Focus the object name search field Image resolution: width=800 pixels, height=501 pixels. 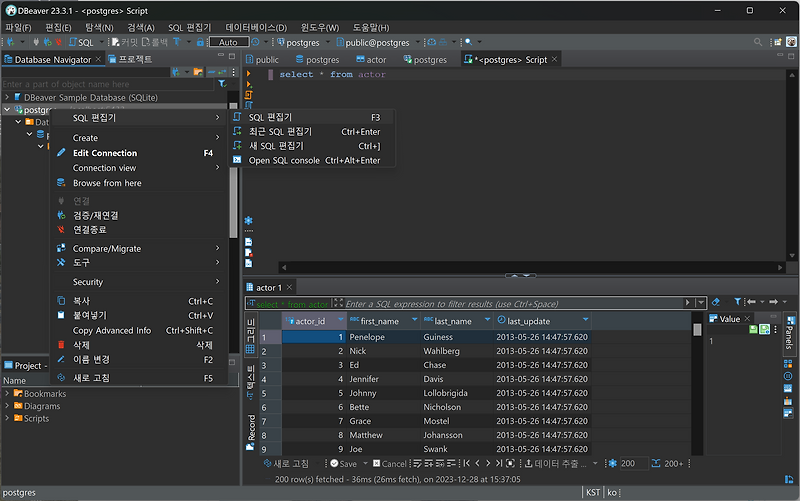[107, 84]
